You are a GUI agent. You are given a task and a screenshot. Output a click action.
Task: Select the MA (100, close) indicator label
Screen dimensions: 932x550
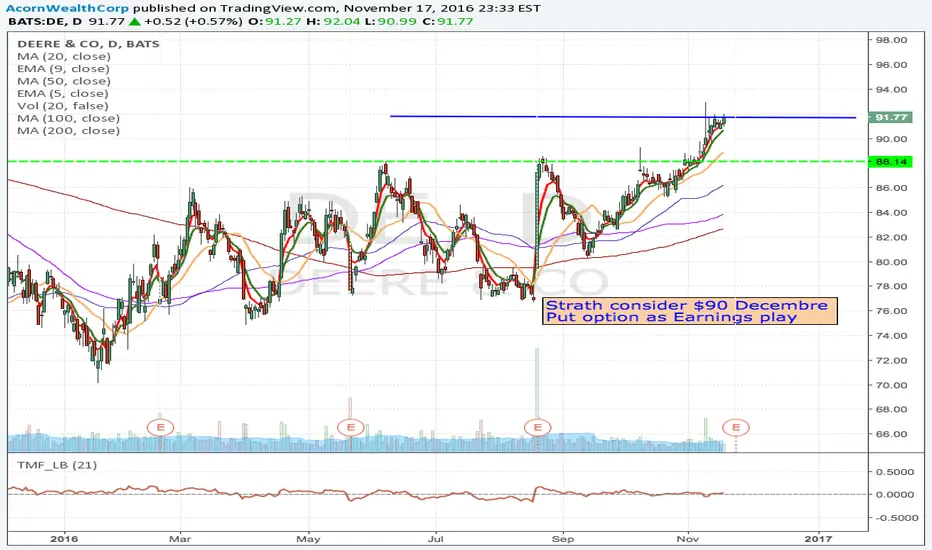click(68, 118)
